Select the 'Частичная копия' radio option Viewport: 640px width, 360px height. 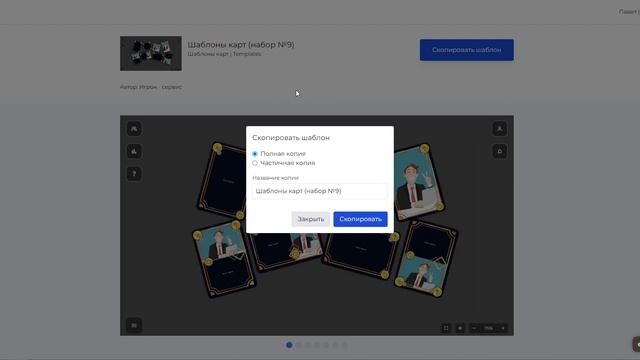pos(255,163)
